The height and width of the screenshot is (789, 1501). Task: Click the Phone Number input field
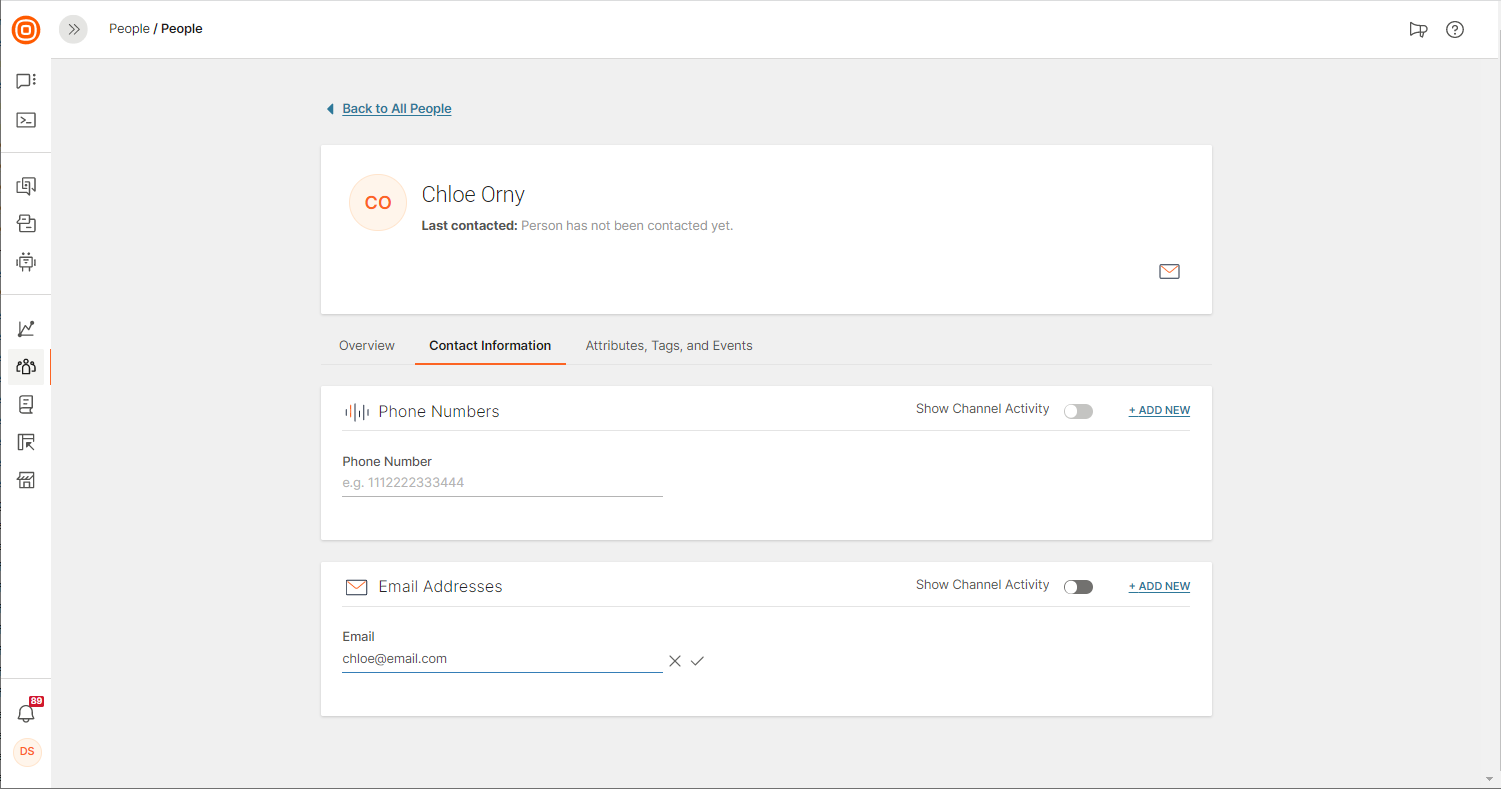click(x=502, y=483)
